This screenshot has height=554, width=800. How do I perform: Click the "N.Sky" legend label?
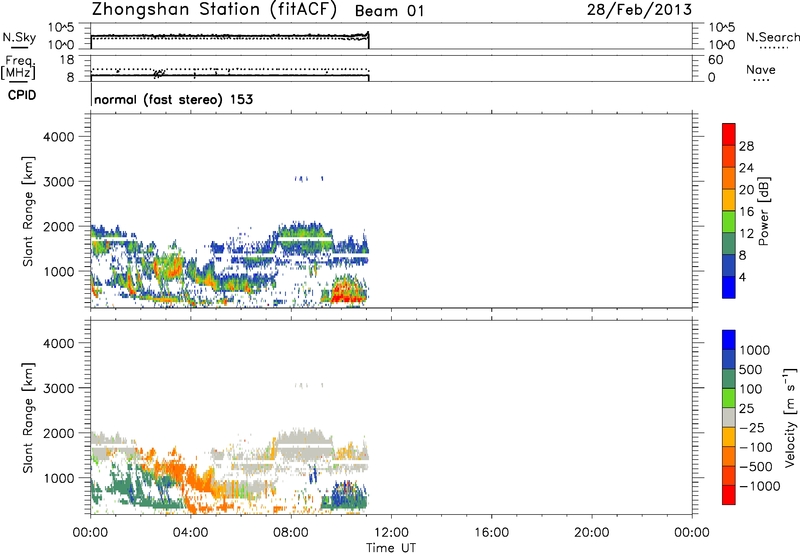tap(19, 37)
